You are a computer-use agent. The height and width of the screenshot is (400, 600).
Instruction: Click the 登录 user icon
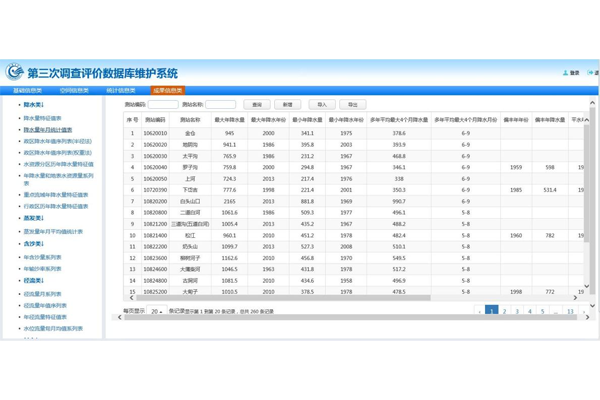tap(566, 73)
